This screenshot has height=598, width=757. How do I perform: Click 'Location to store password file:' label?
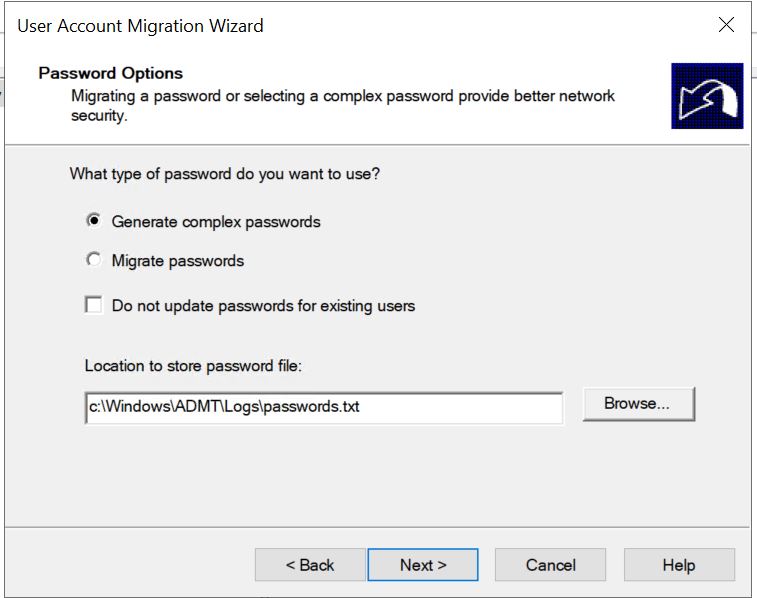(x=193, y=366)
